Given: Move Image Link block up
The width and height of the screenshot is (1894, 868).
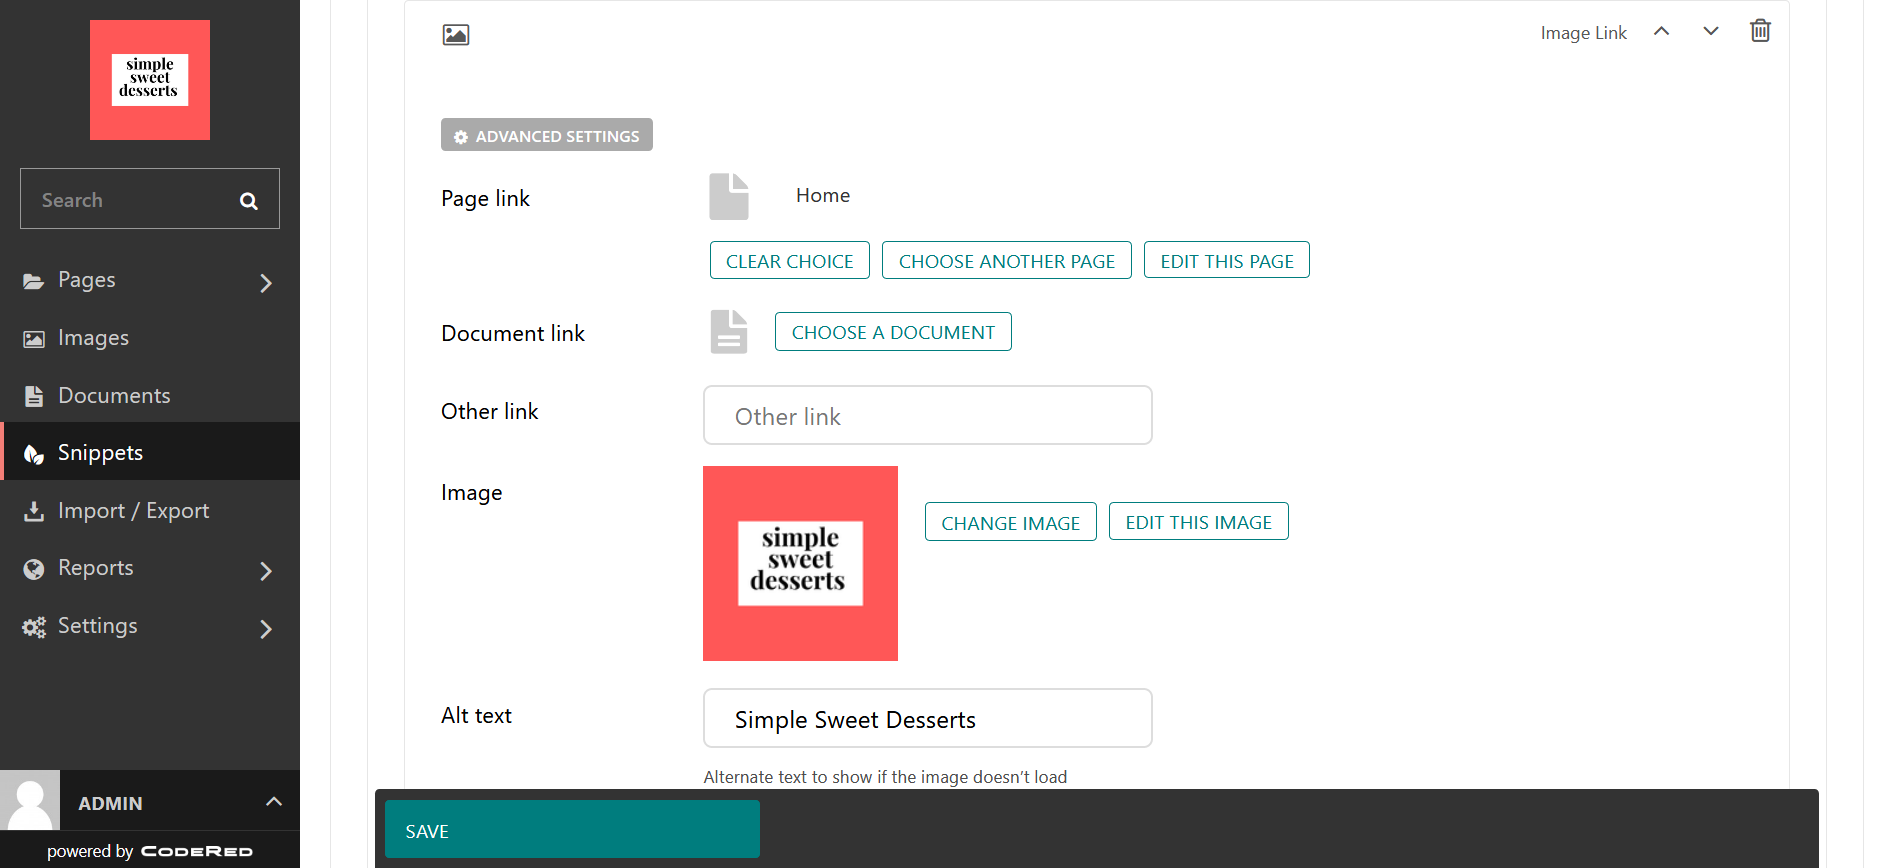Looking at the screenshot, I should pyautogui.click(x=1661, y=31).
